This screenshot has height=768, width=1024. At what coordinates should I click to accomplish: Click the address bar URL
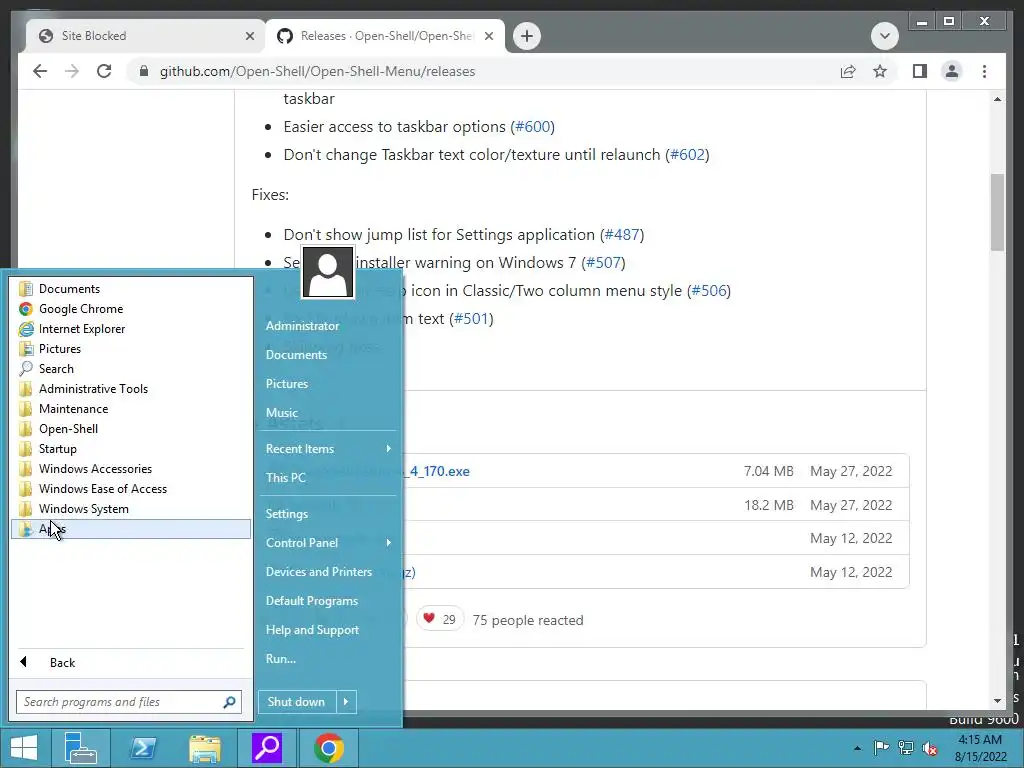tap(317, 71)
